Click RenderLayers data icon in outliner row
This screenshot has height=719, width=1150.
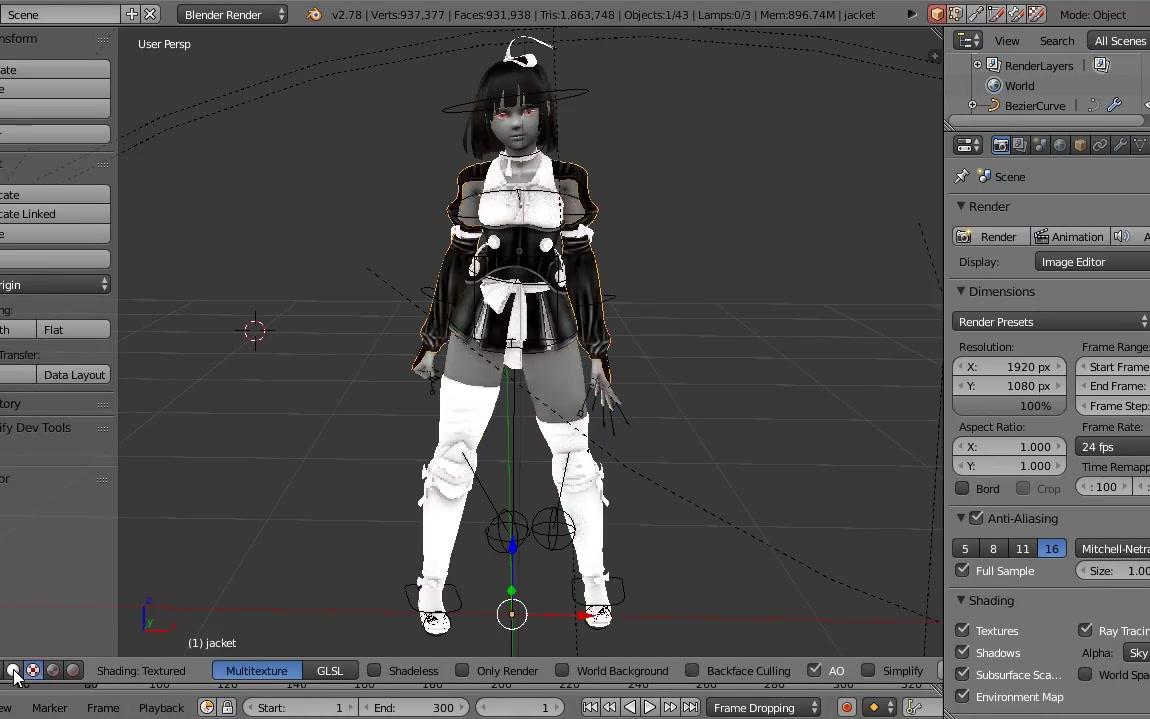[1102, 65]
